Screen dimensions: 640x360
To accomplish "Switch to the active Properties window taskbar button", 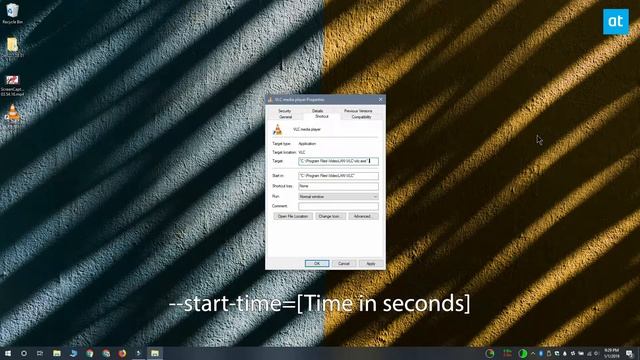I will tap(155, 353).
